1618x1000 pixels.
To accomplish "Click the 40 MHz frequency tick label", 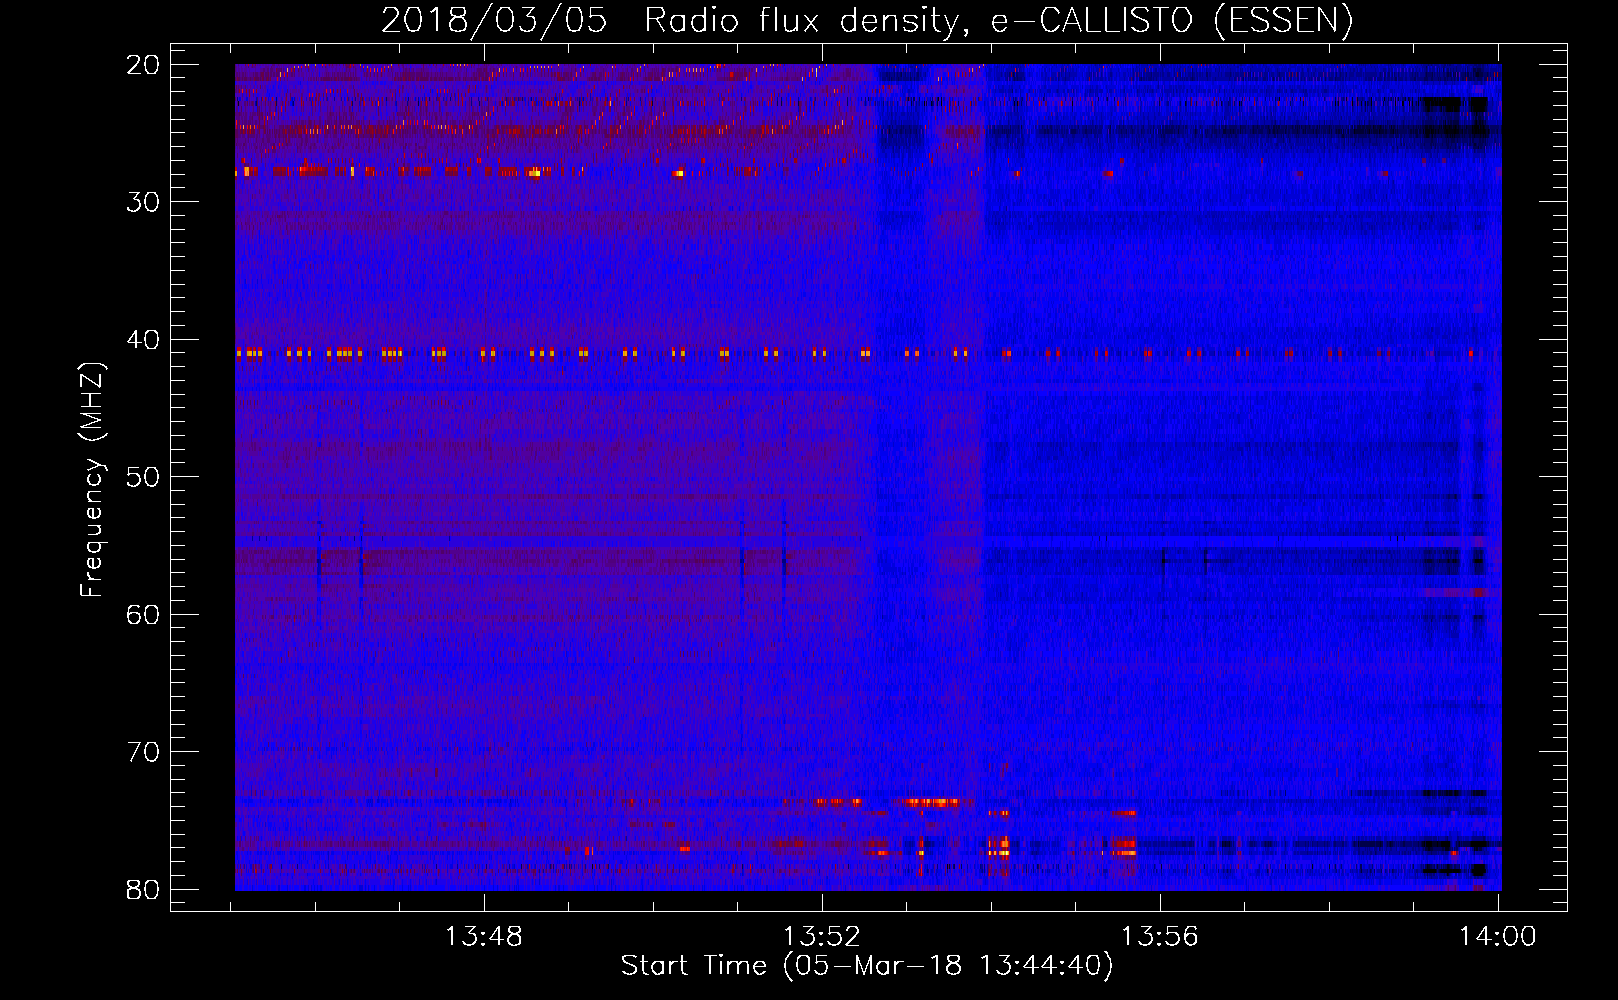I will point(144,340).
